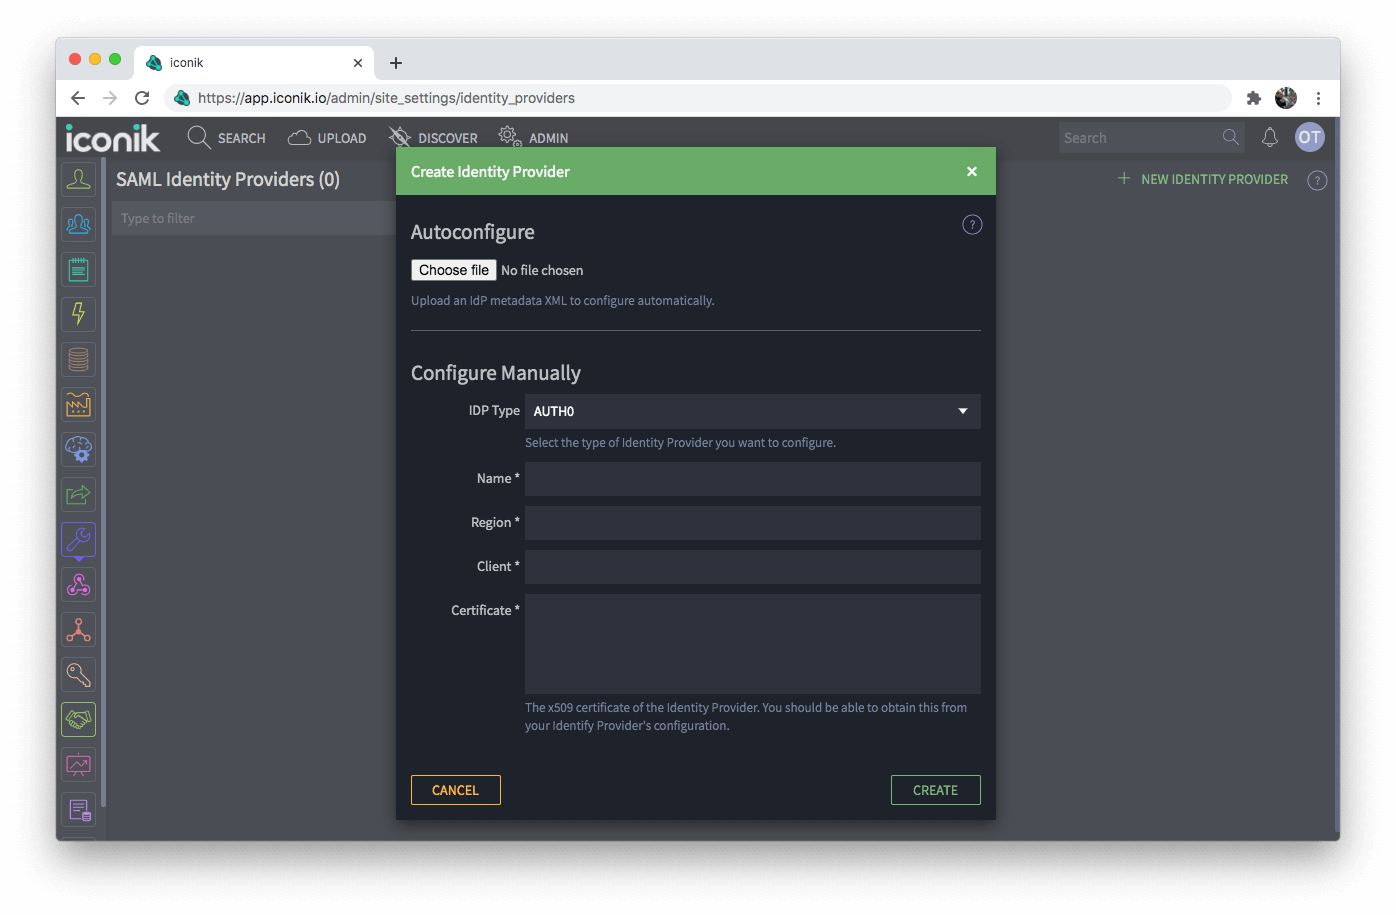Open the Storages admin section

pyautogui.click(x=78, y=359)
